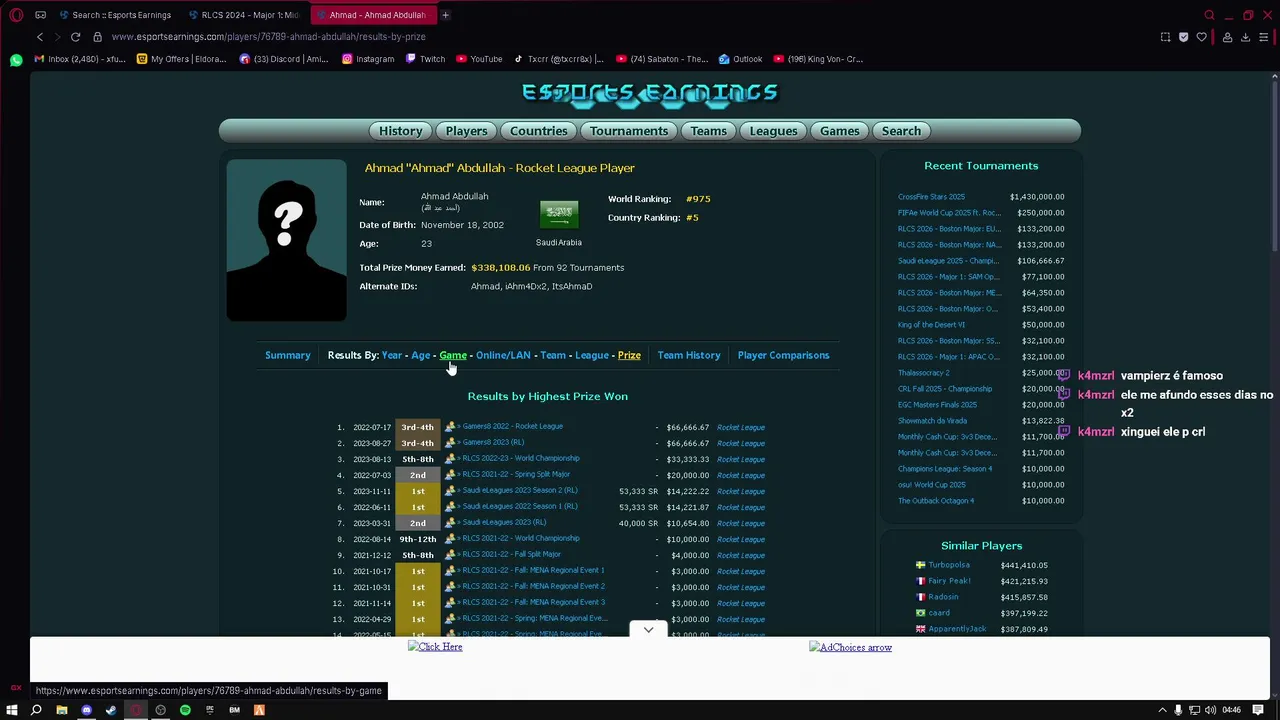The width and height of the screenshot is (1280, 720).
Task: Click the Saudi Arabia flag image
Action: click(559, 214)
